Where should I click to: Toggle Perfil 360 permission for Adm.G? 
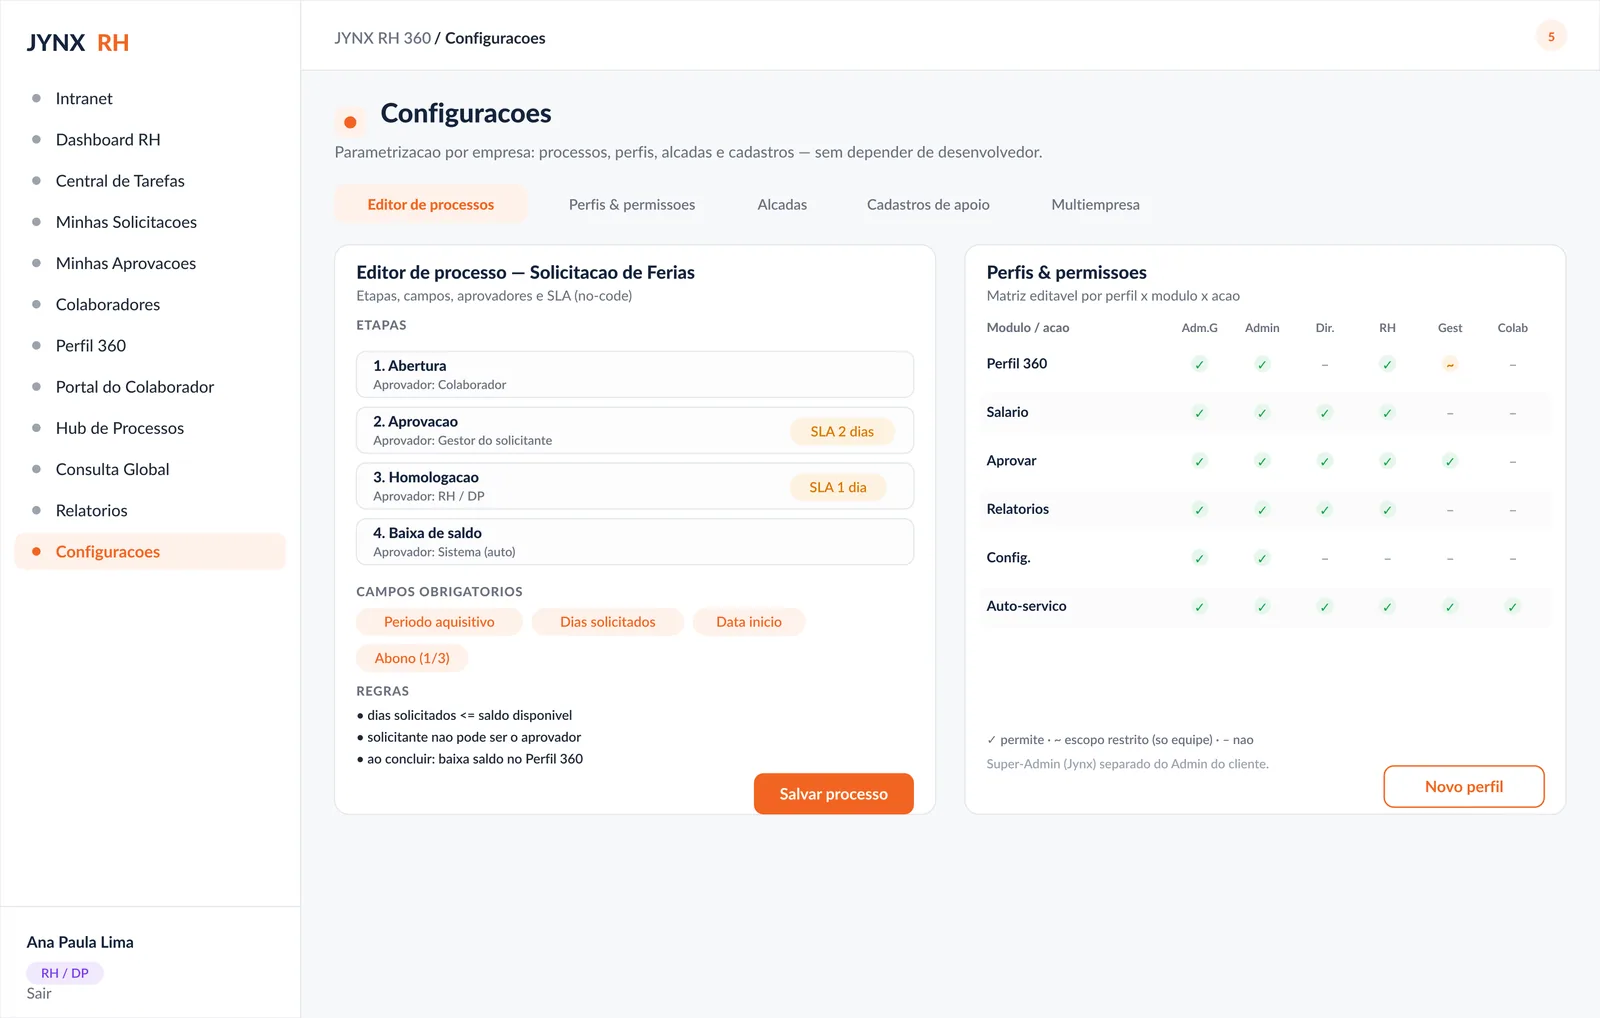point(1199,364)
